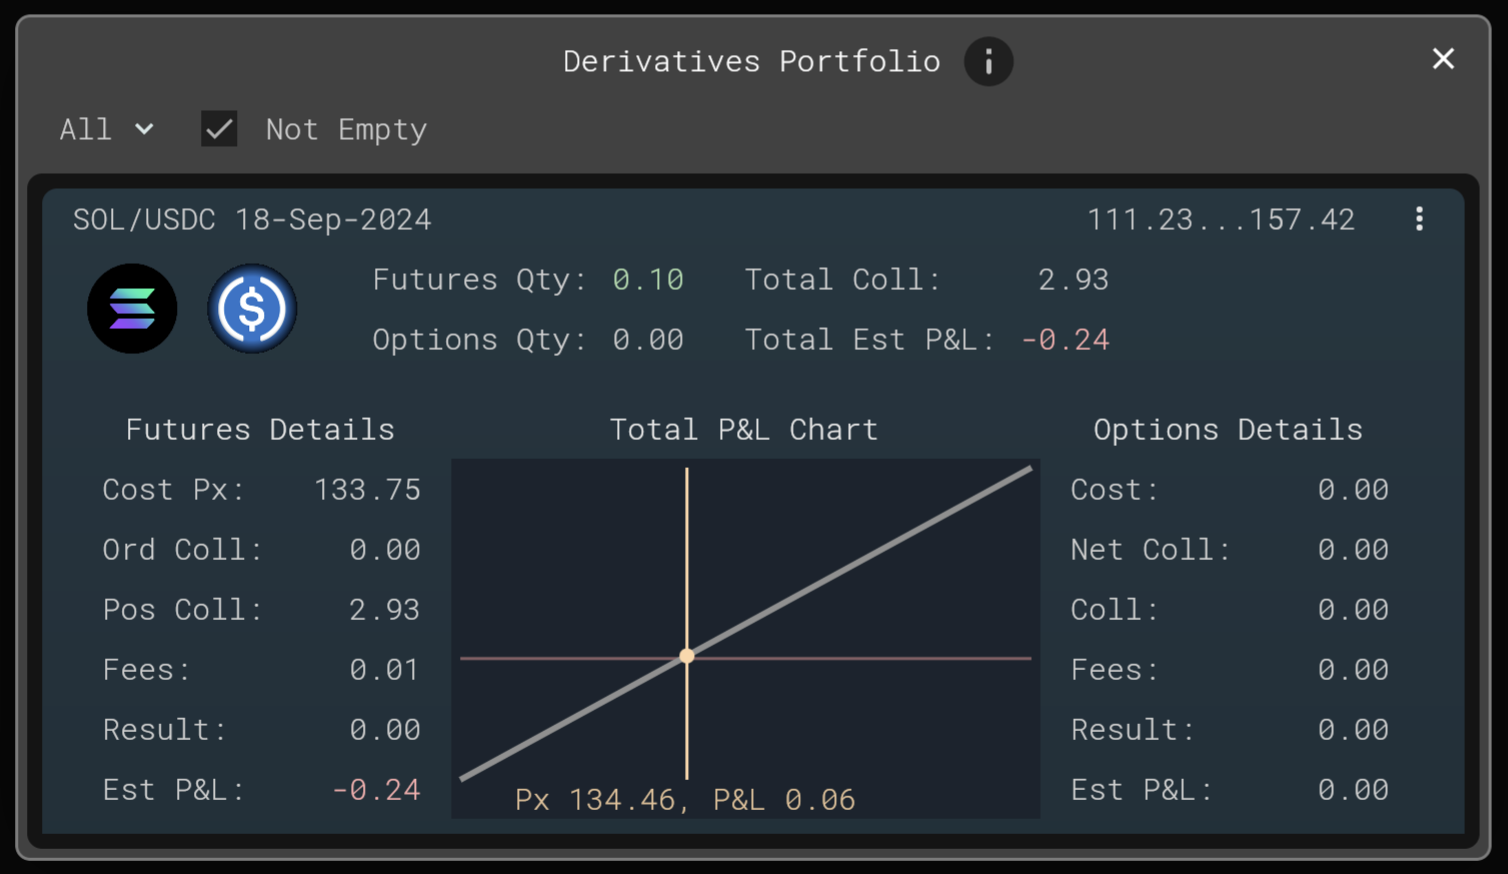Click the Total P&L Chart heading
The height and width of the screenshot is (874, 1508).
[x=743, y=429]
